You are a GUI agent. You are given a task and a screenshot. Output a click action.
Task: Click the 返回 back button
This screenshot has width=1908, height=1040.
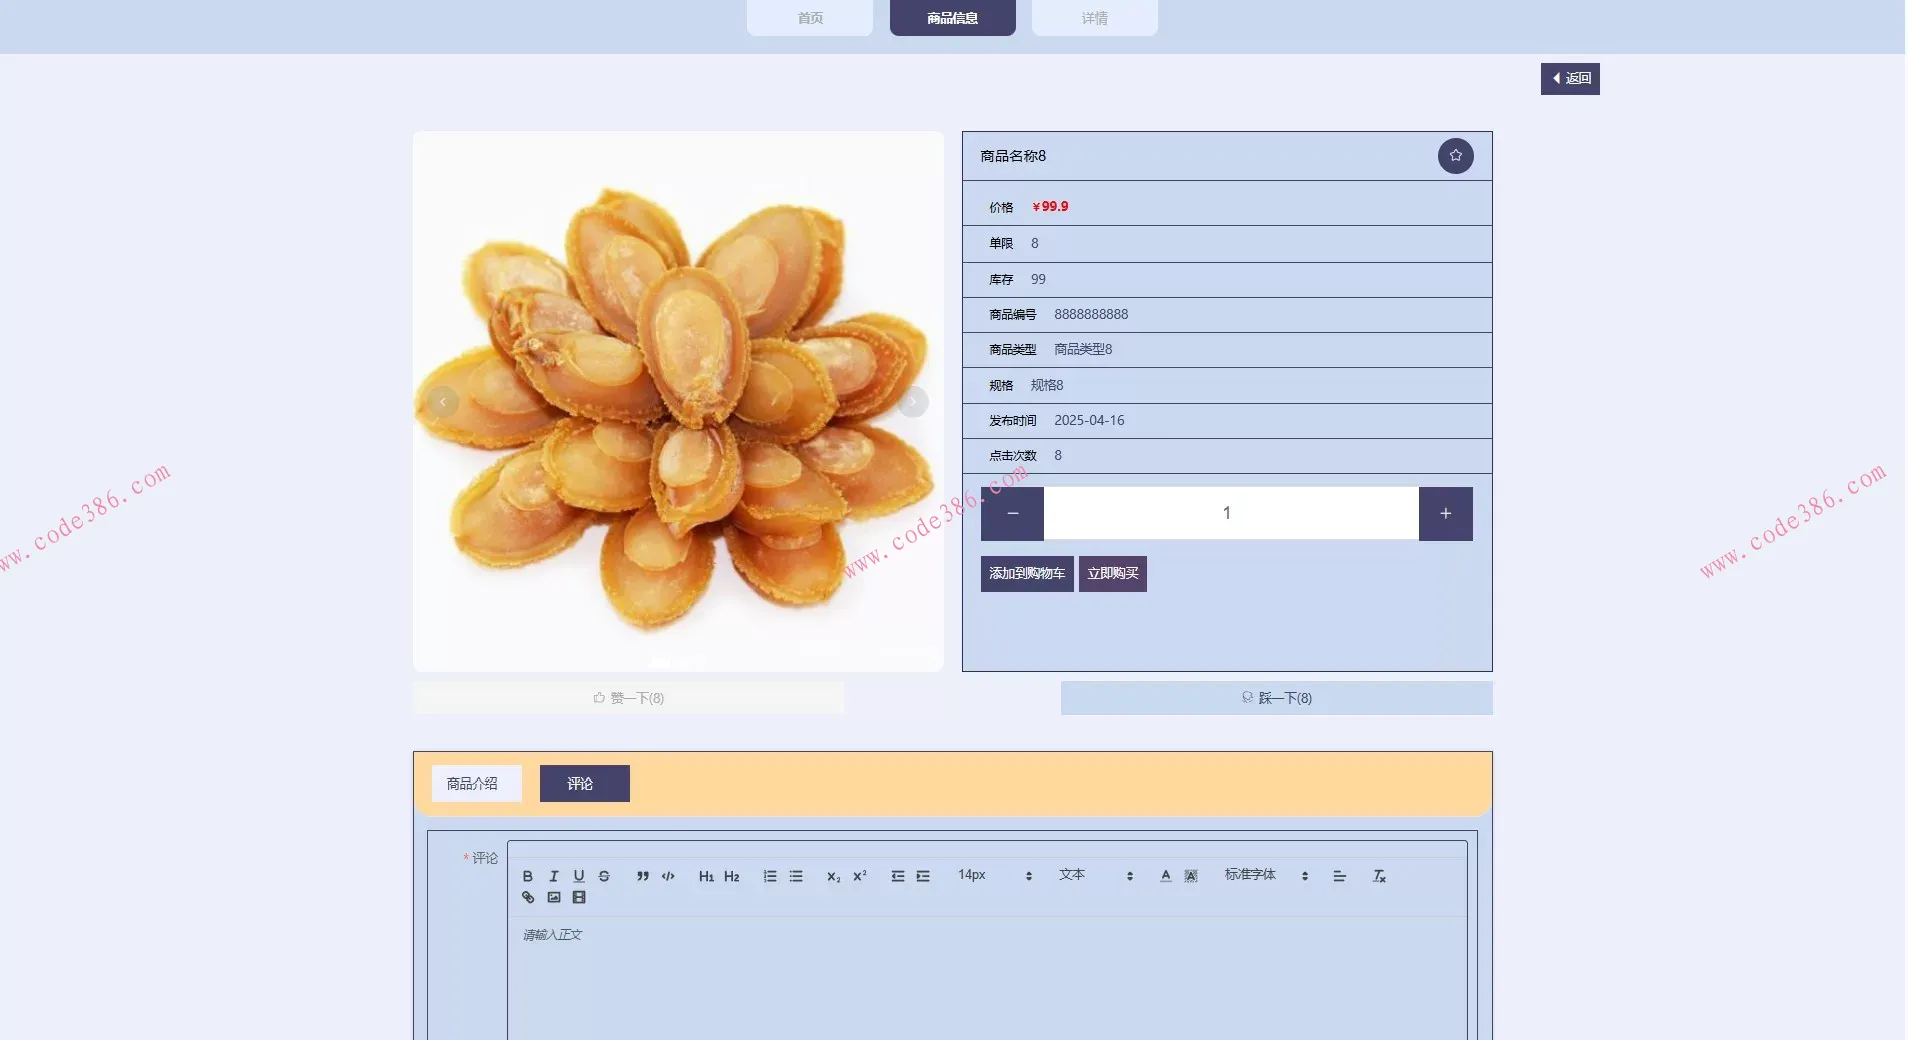click(x=1570, y=79)
